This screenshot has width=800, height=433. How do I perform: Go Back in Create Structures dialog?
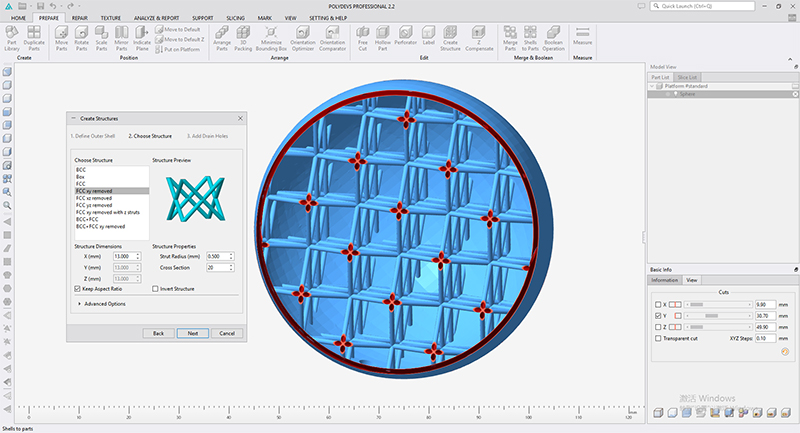158,333
